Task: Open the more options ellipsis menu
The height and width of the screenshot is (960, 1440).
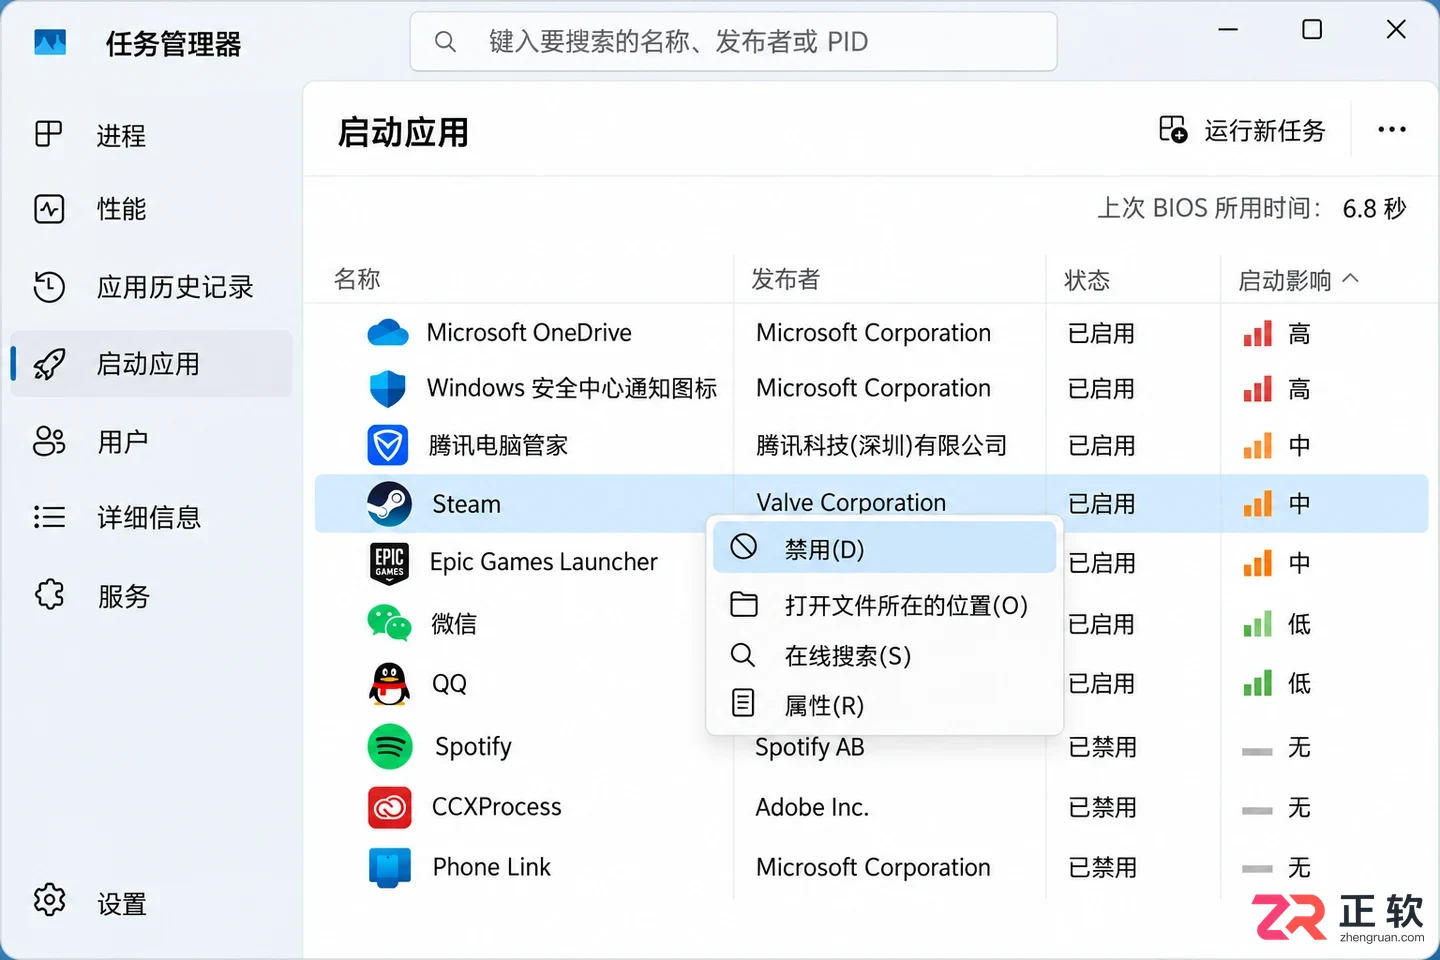Action: [1392, 130]
